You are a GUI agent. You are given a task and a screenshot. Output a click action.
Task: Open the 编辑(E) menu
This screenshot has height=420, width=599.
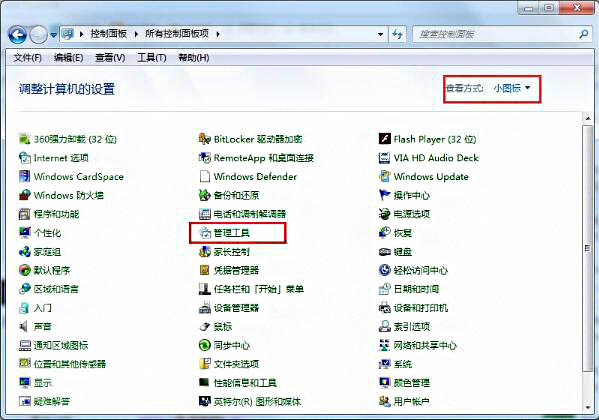68,58
